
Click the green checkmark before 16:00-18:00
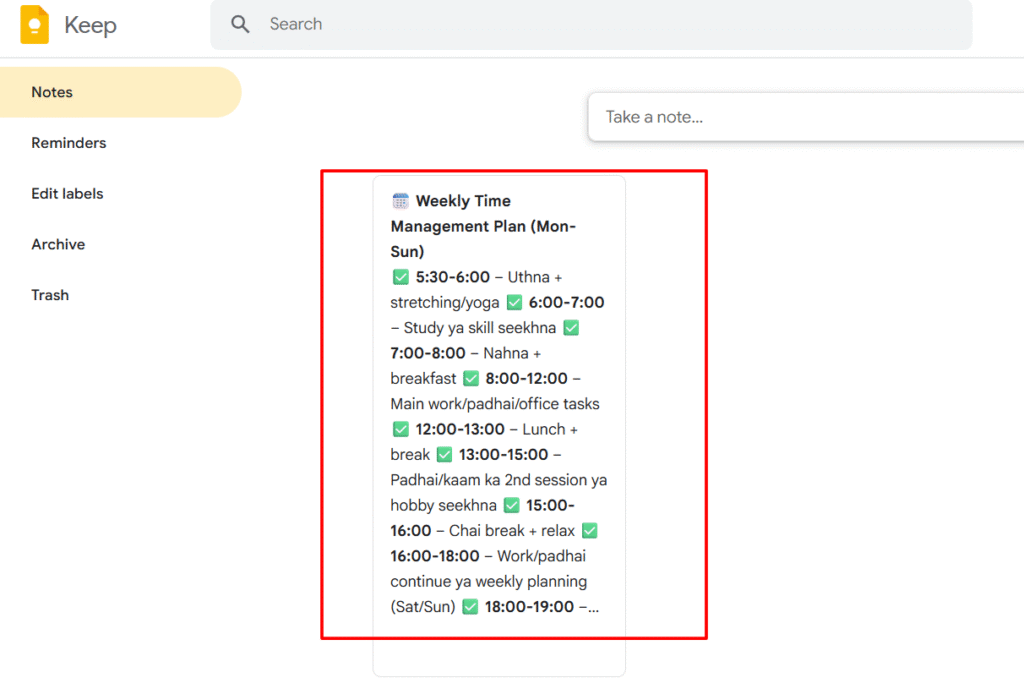[x=590, y=531]
